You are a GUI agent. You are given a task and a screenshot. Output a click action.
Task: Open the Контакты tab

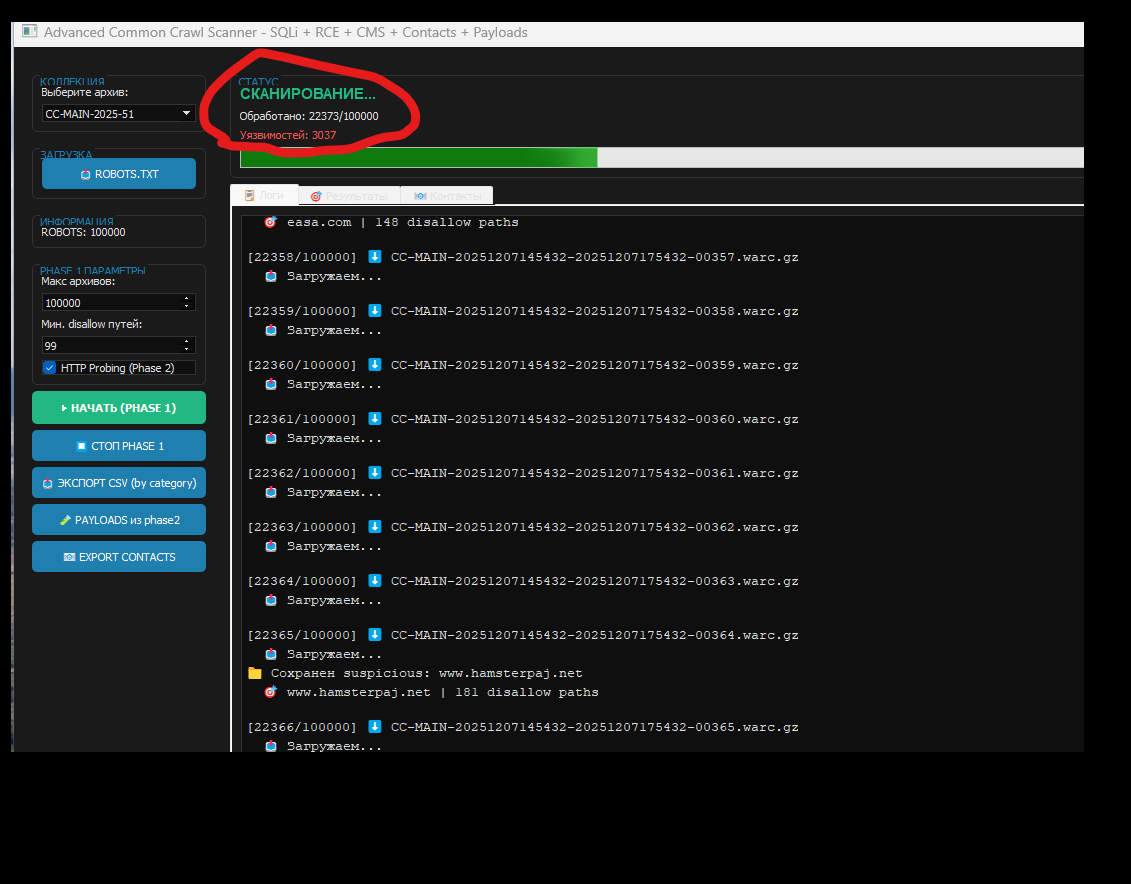point(446,196)
